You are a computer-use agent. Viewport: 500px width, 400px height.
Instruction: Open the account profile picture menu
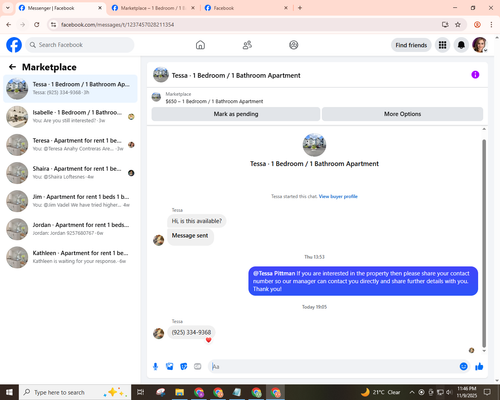(480, 45)
